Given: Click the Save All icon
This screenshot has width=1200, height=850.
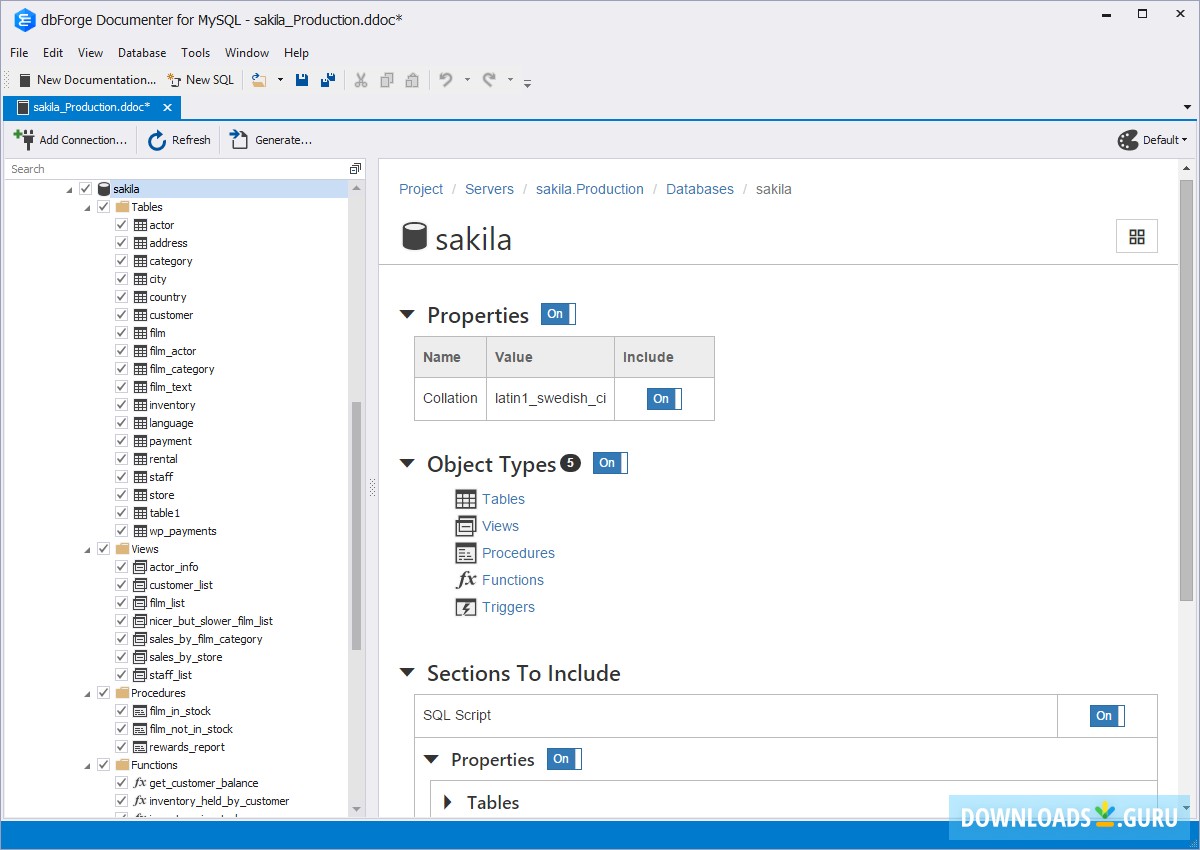Looking at the screenshot, I should pyautogui.click(x=327, y=80).
